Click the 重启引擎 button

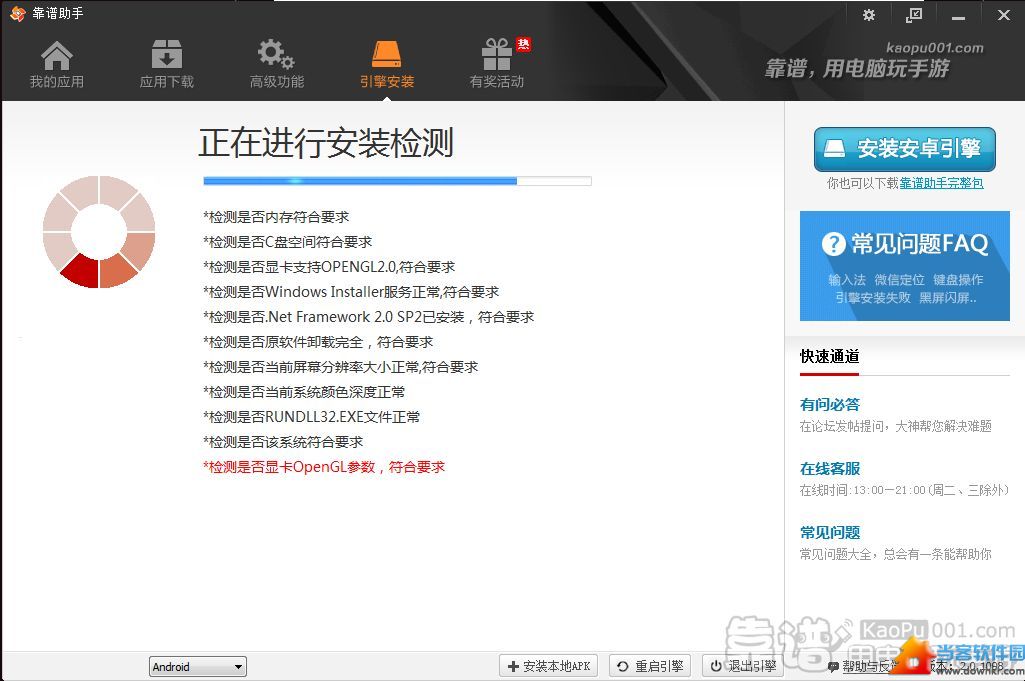(650, 666)
